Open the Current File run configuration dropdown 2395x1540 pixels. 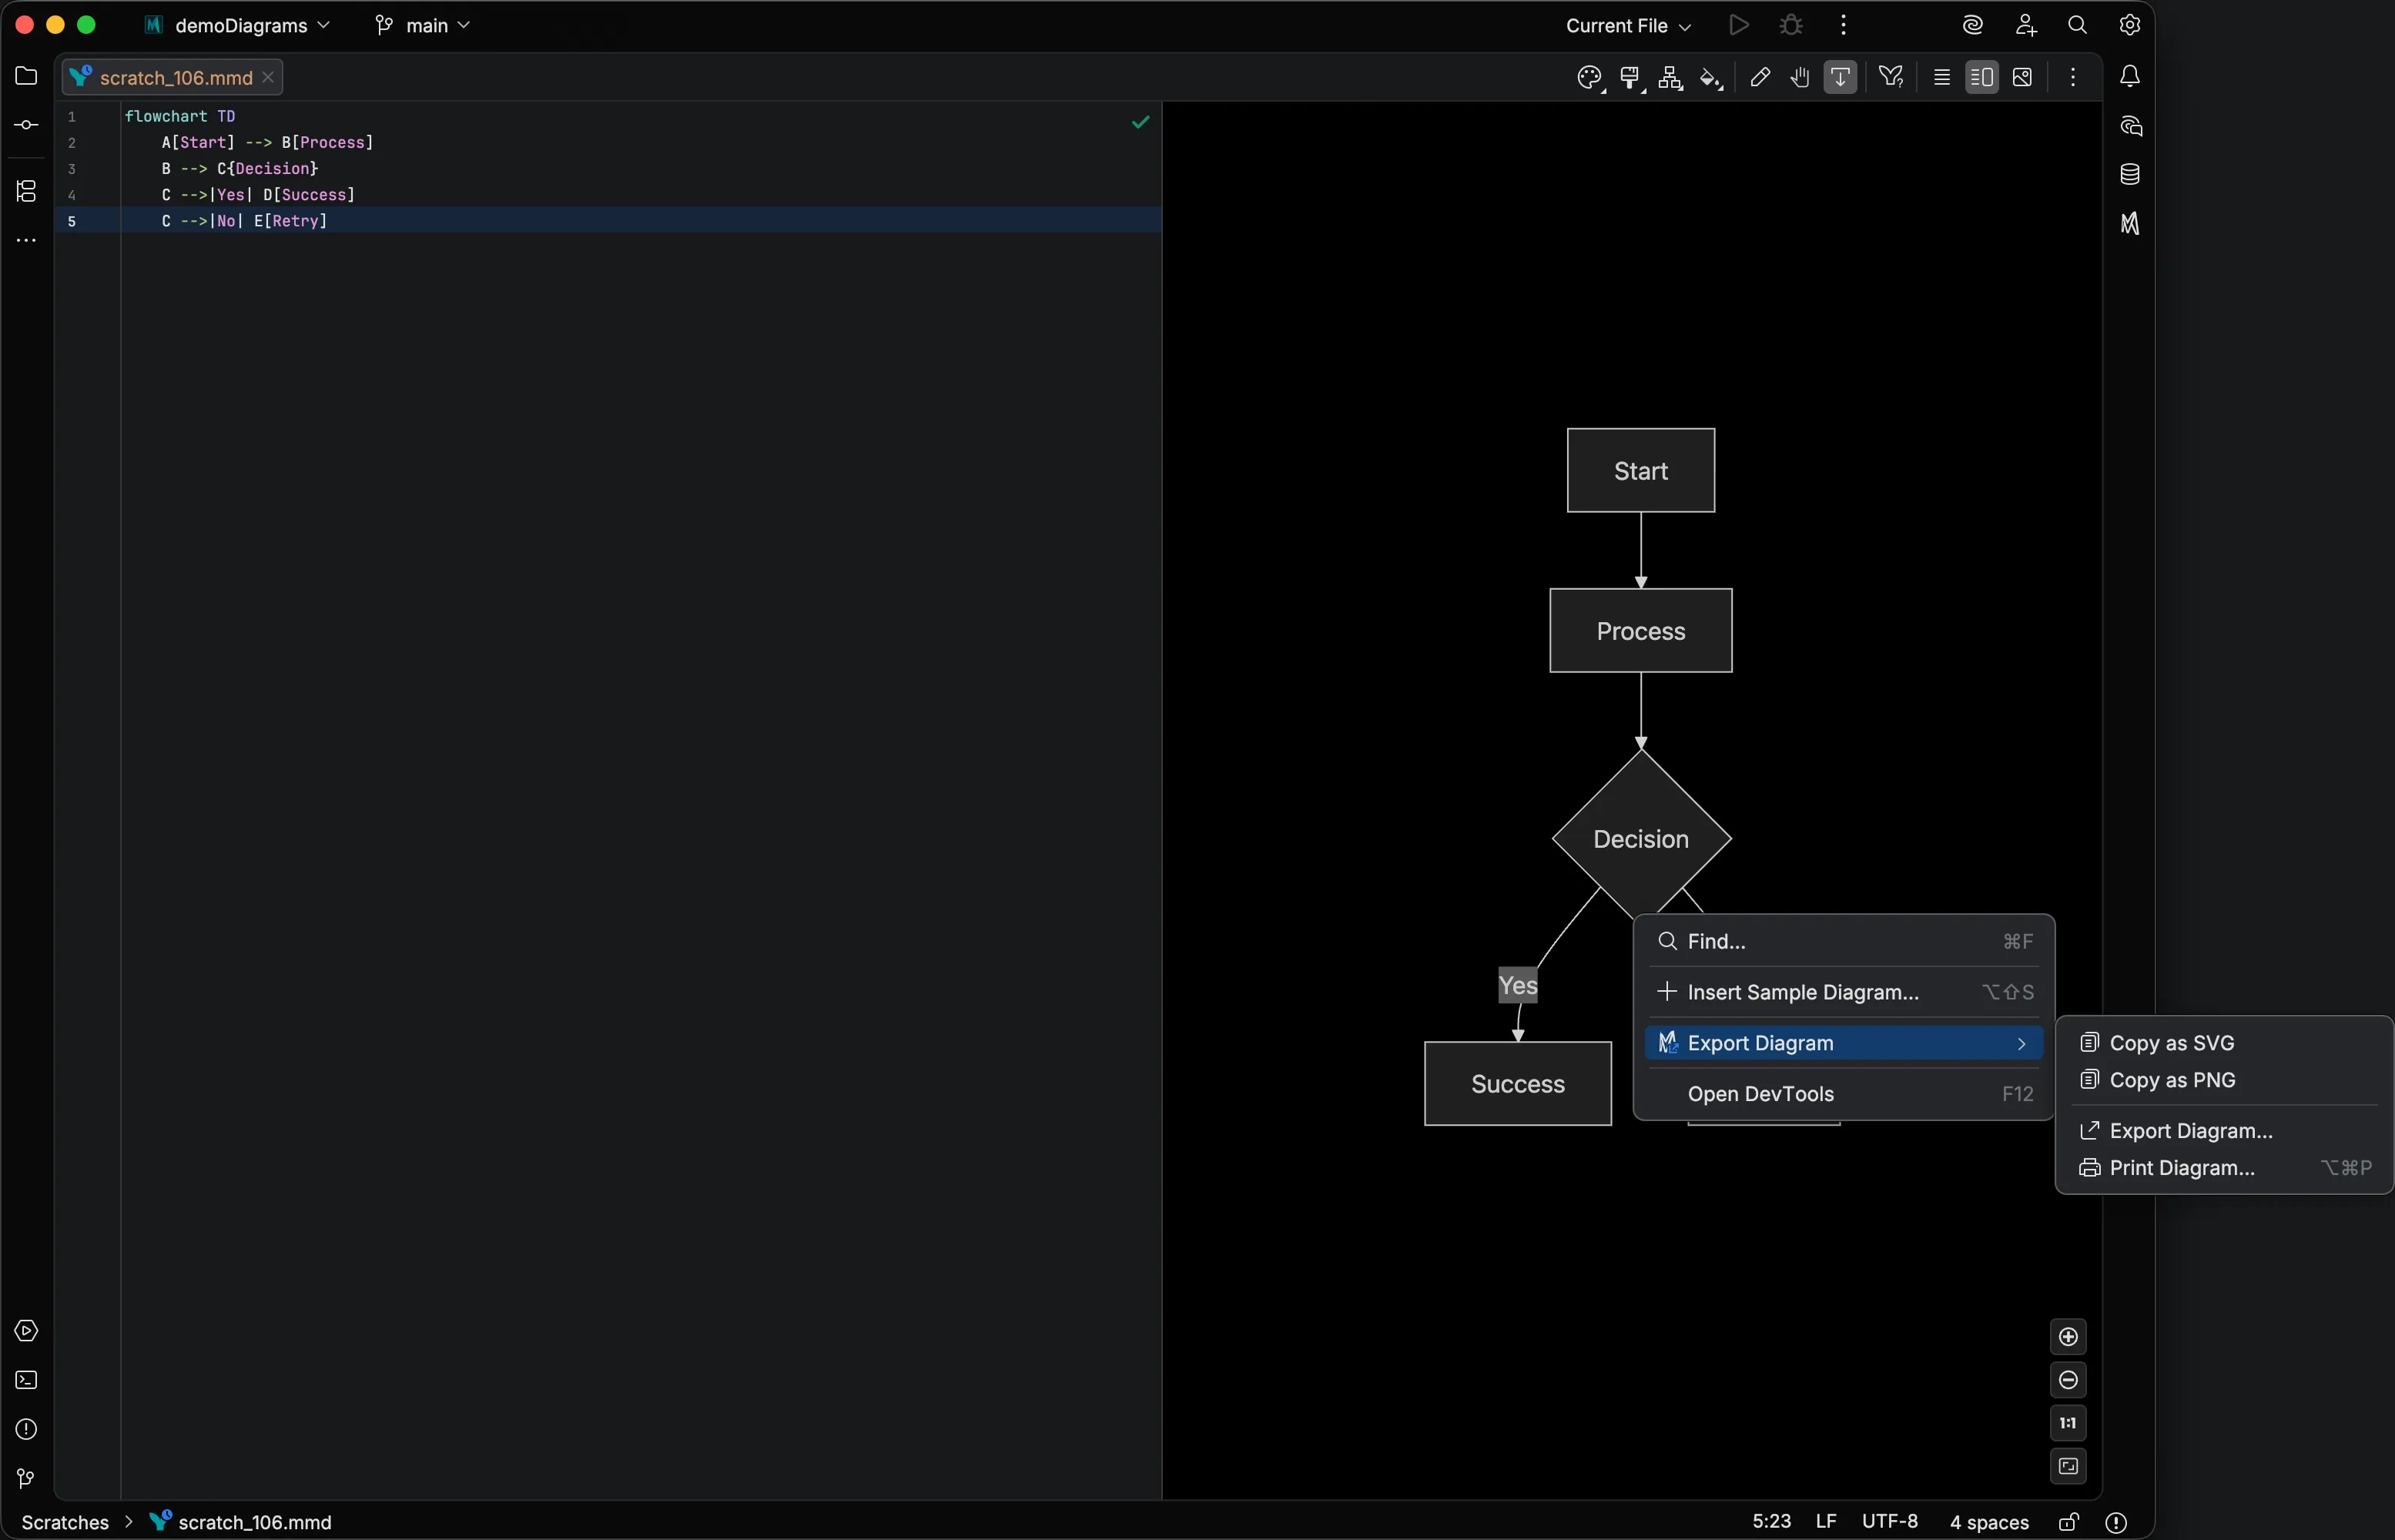click(1628, 26)
